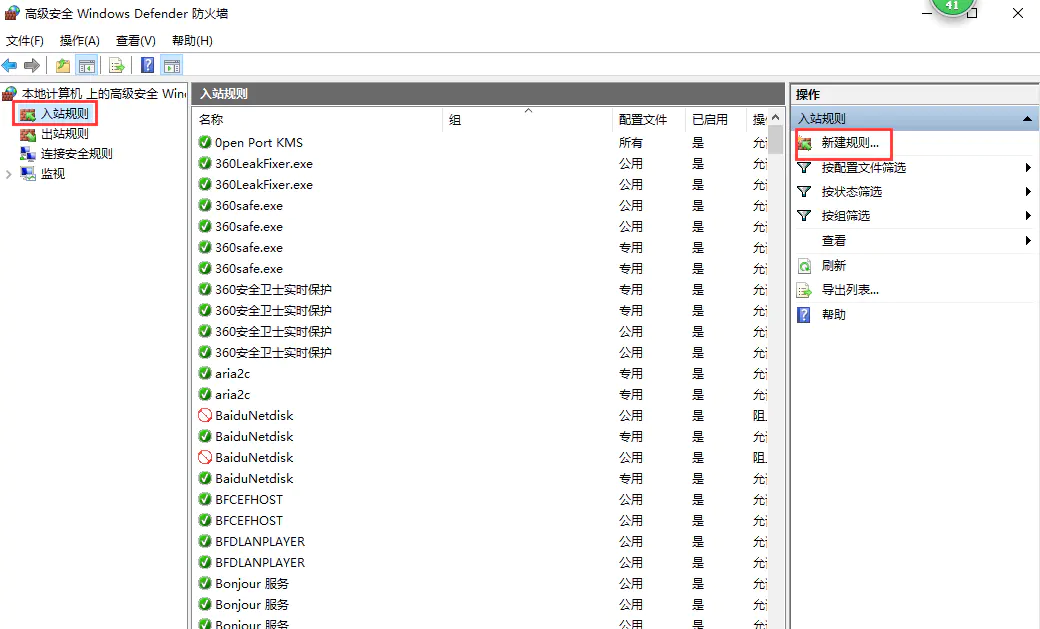Open the 按状态筛选 submenu arrow
Viewport: 1040px width, 629px height.
pyautogui.click(x=1028, y=192)
